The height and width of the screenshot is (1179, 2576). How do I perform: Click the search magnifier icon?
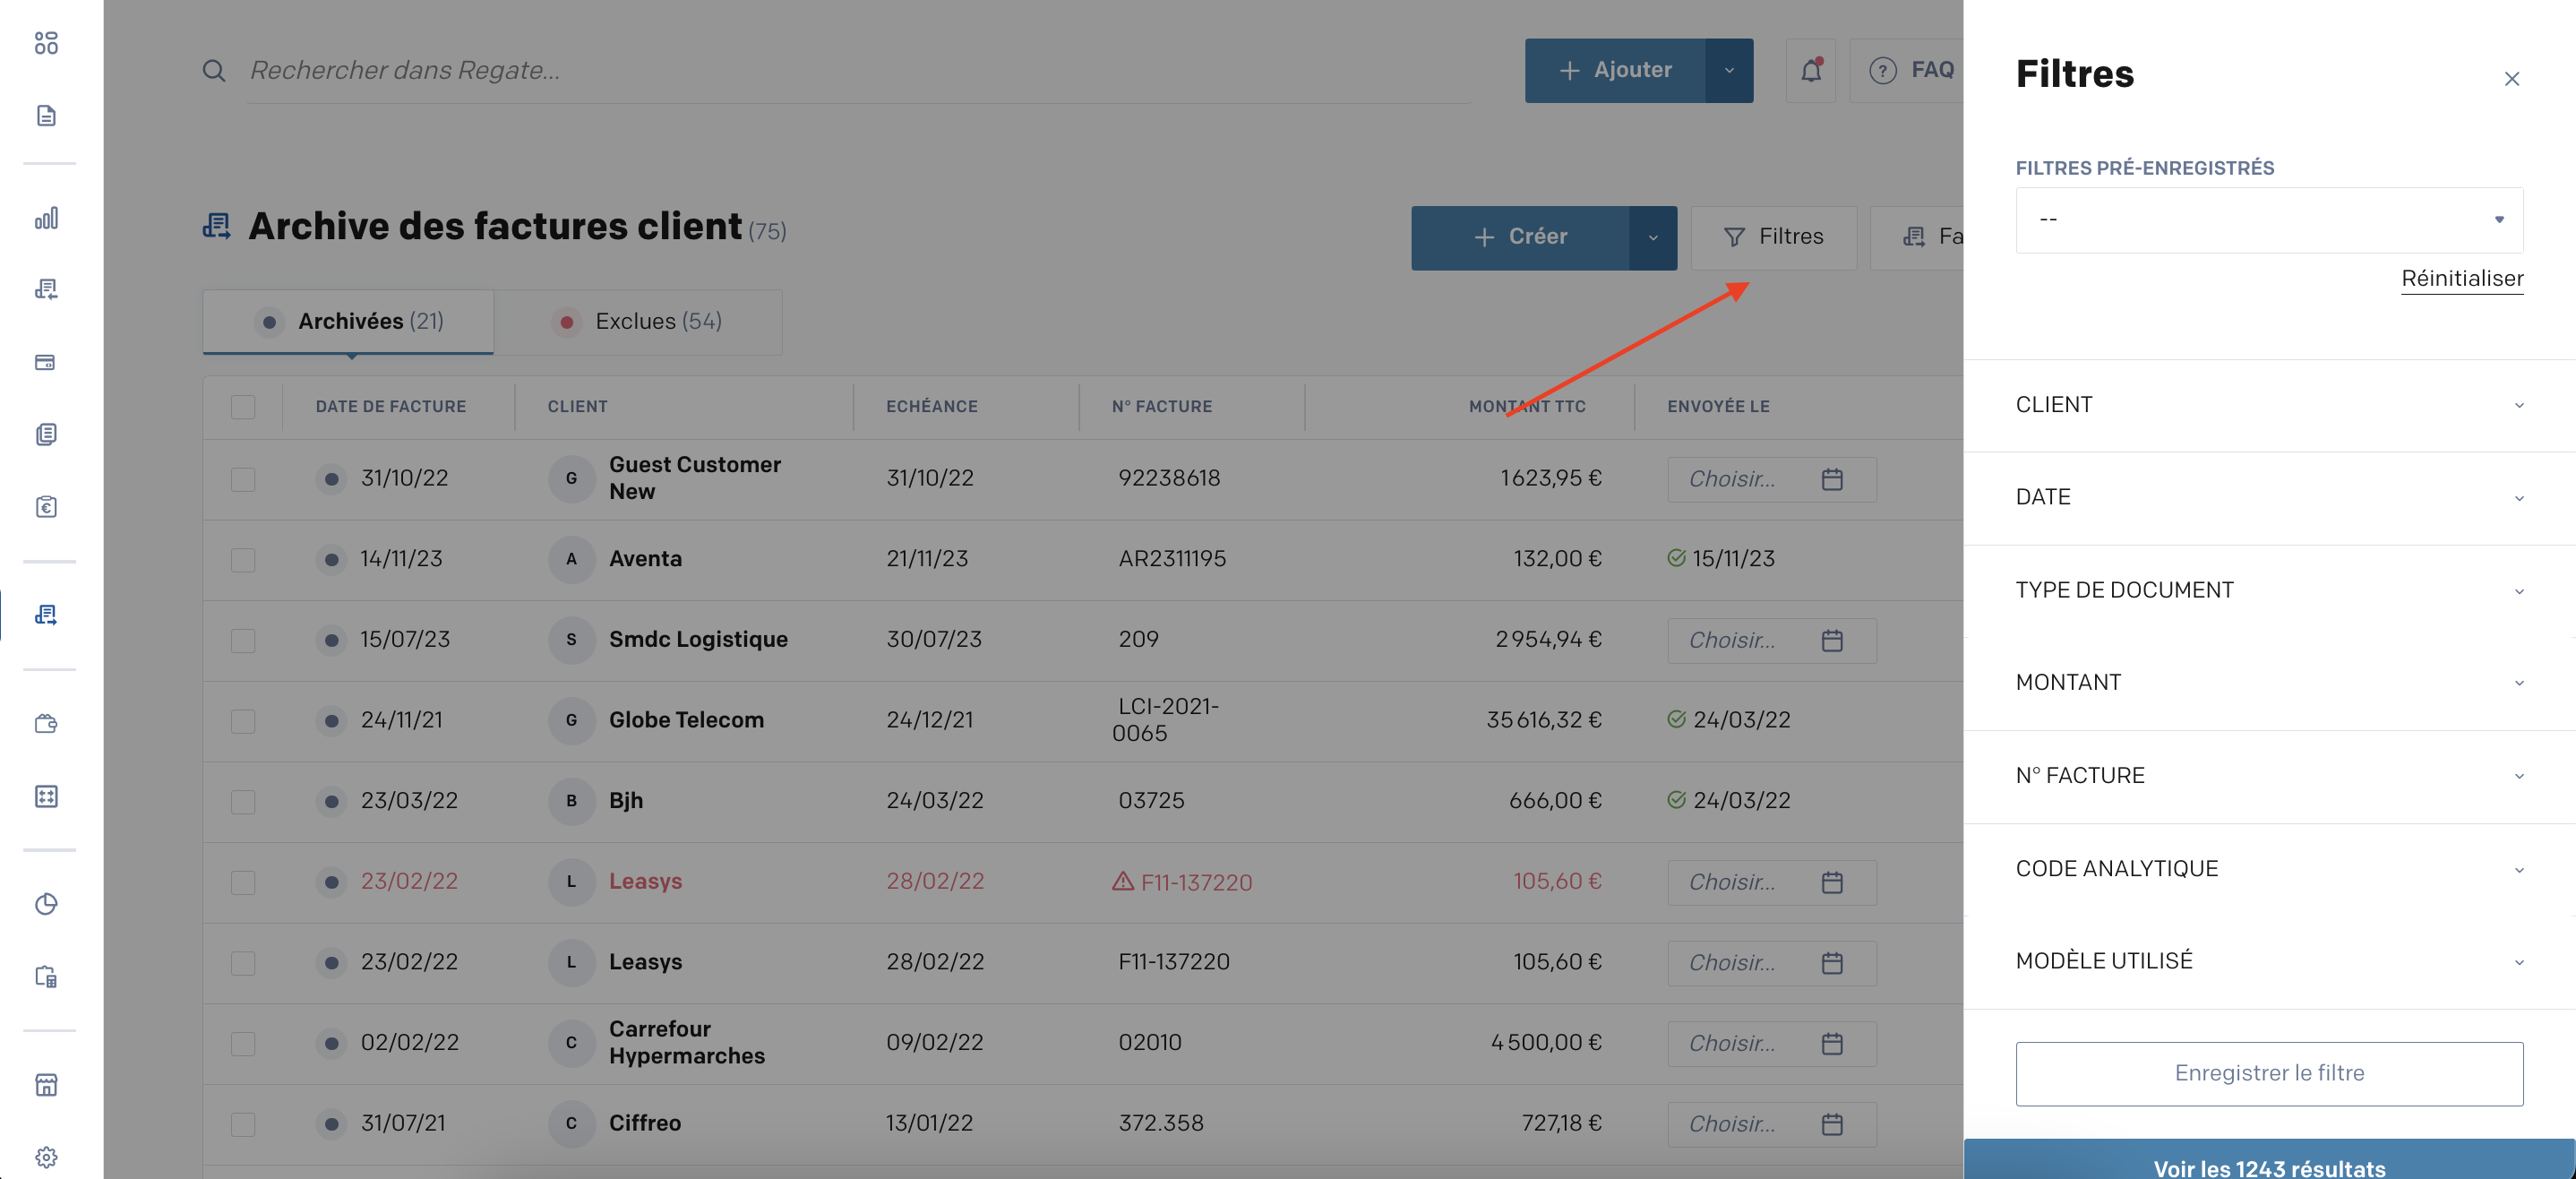[x=213, y=70]
